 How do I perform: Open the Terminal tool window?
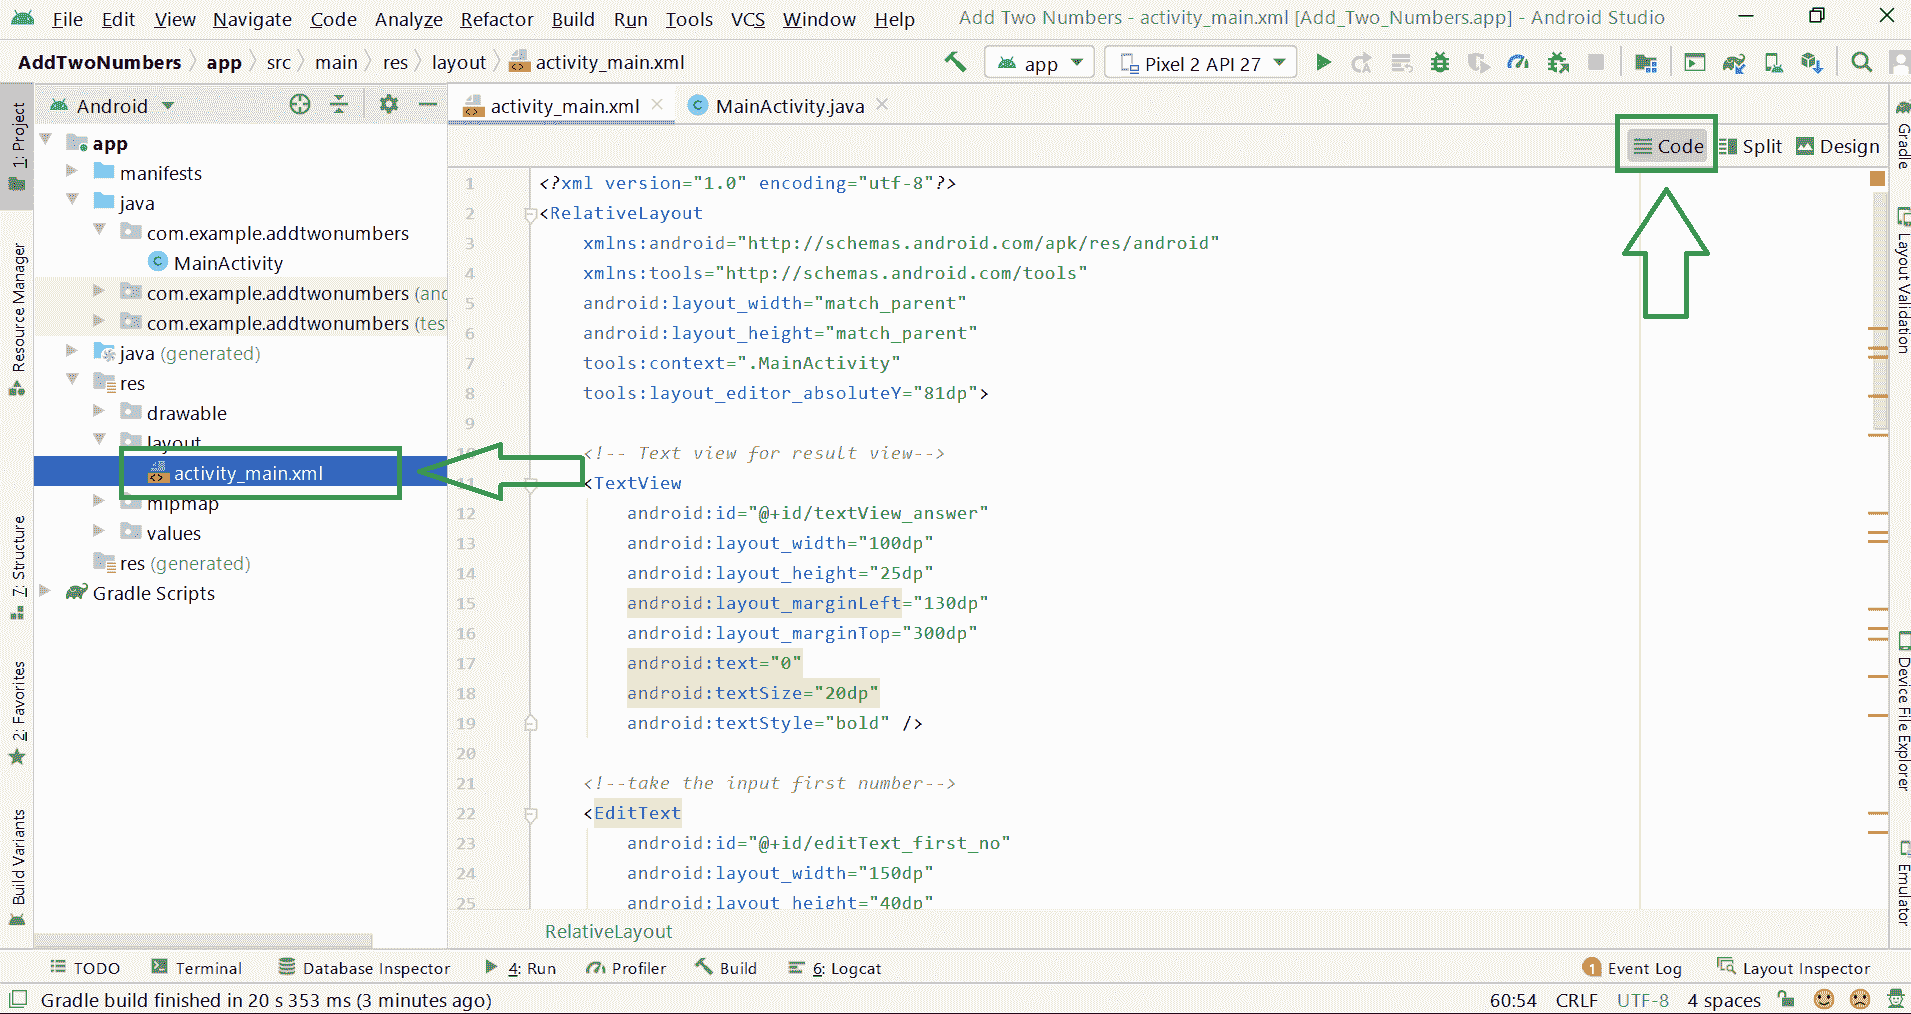[x=197, y=968]
